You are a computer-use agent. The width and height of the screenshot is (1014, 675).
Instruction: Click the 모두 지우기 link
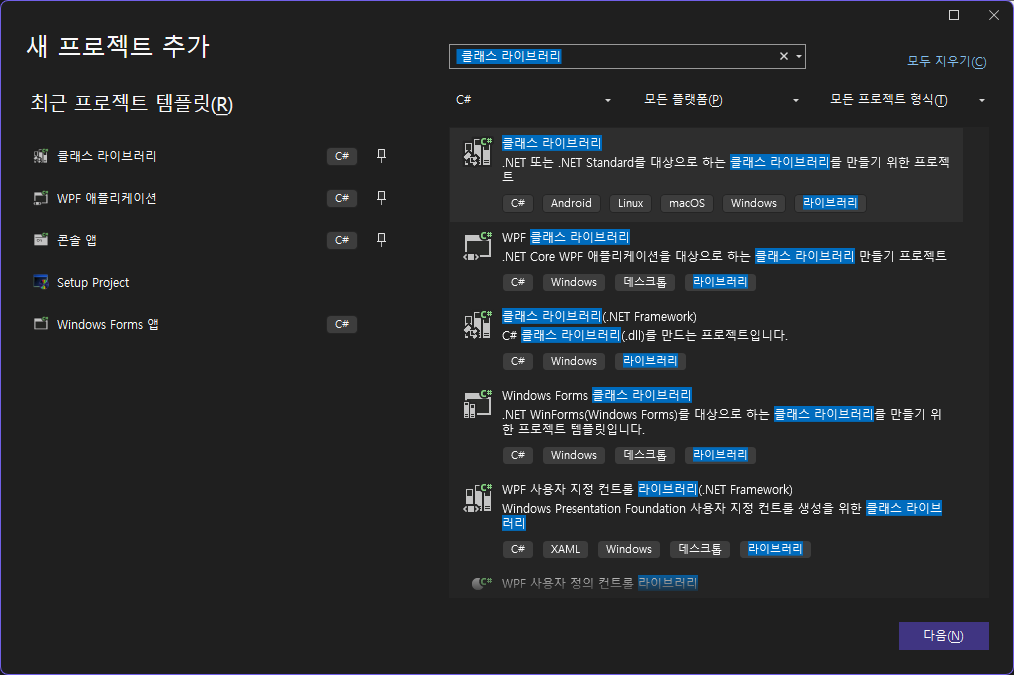tap(946, 61)
